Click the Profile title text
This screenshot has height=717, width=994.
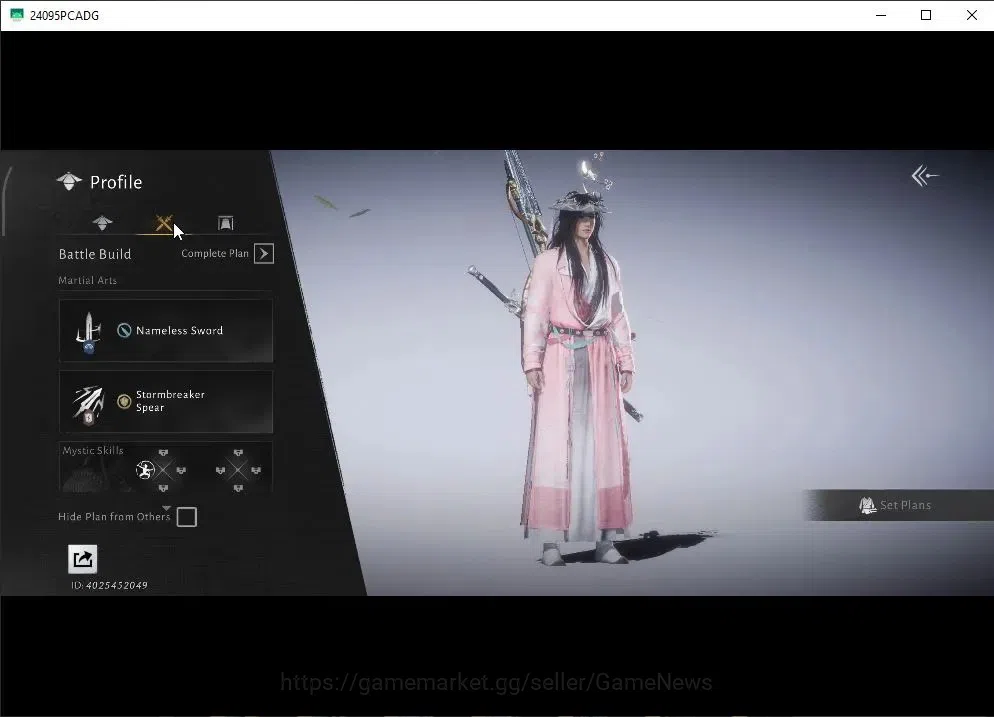pyautogui.click(x=116, y=183)
